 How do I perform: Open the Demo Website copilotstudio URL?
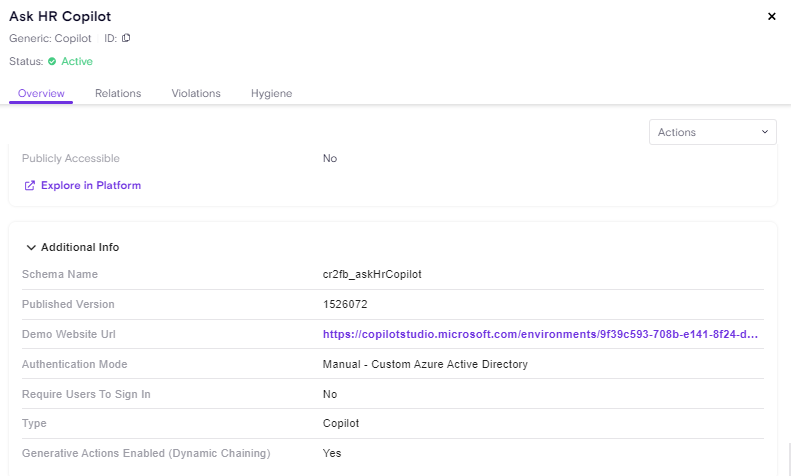pos(540,334)
